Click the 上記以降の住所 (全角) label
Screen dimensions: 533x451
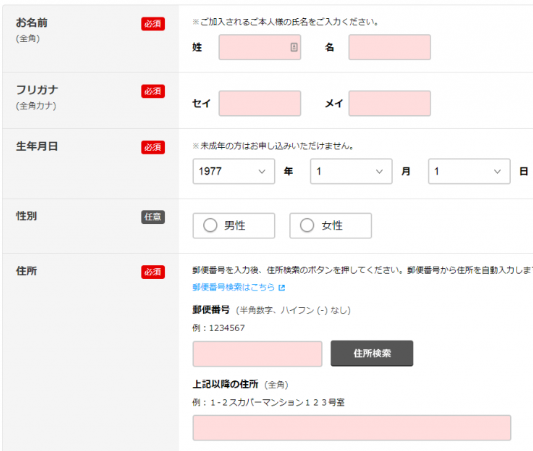pos(240,384)
